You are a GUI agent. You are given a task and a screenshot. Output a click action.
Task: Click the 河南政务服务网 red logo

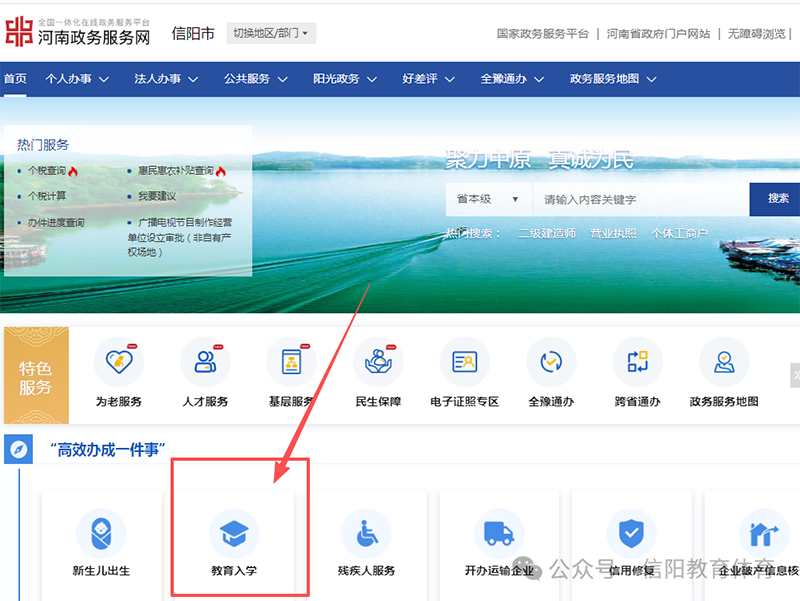19,32
